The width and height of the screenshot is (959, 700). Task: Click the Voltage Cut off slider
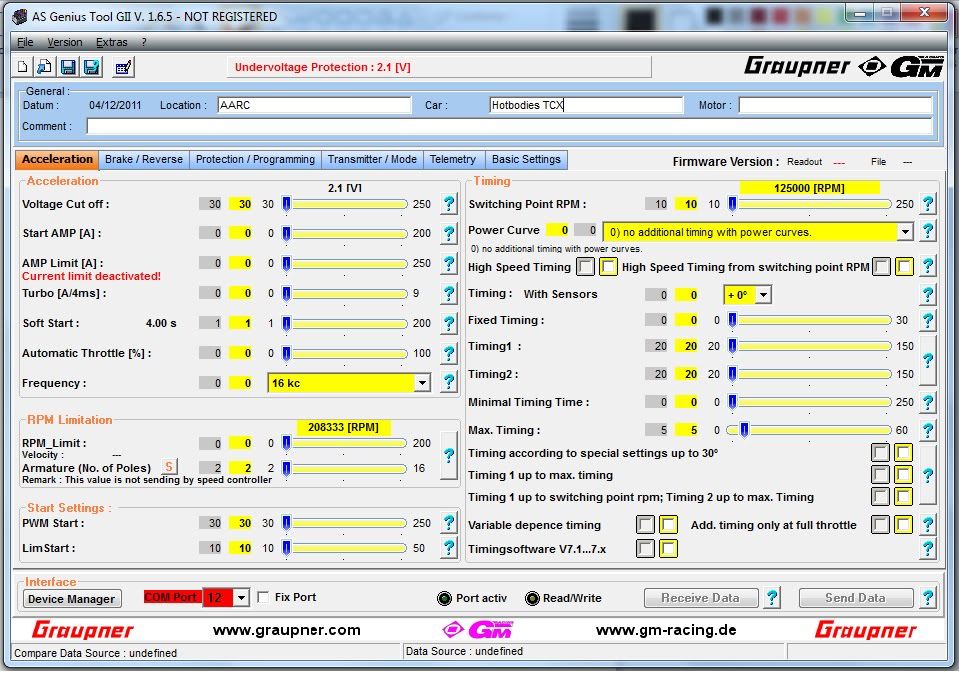click(344, 204)
